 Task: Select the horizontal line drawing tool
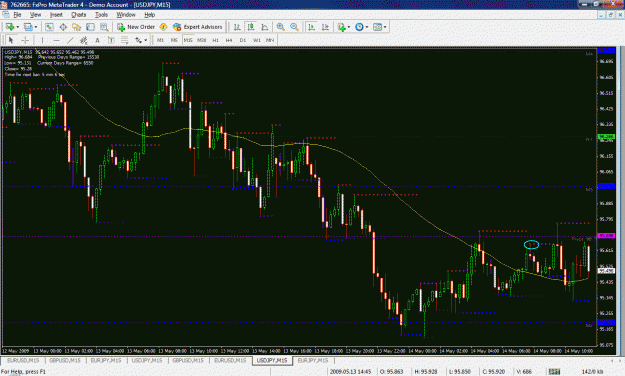point(56,40)
